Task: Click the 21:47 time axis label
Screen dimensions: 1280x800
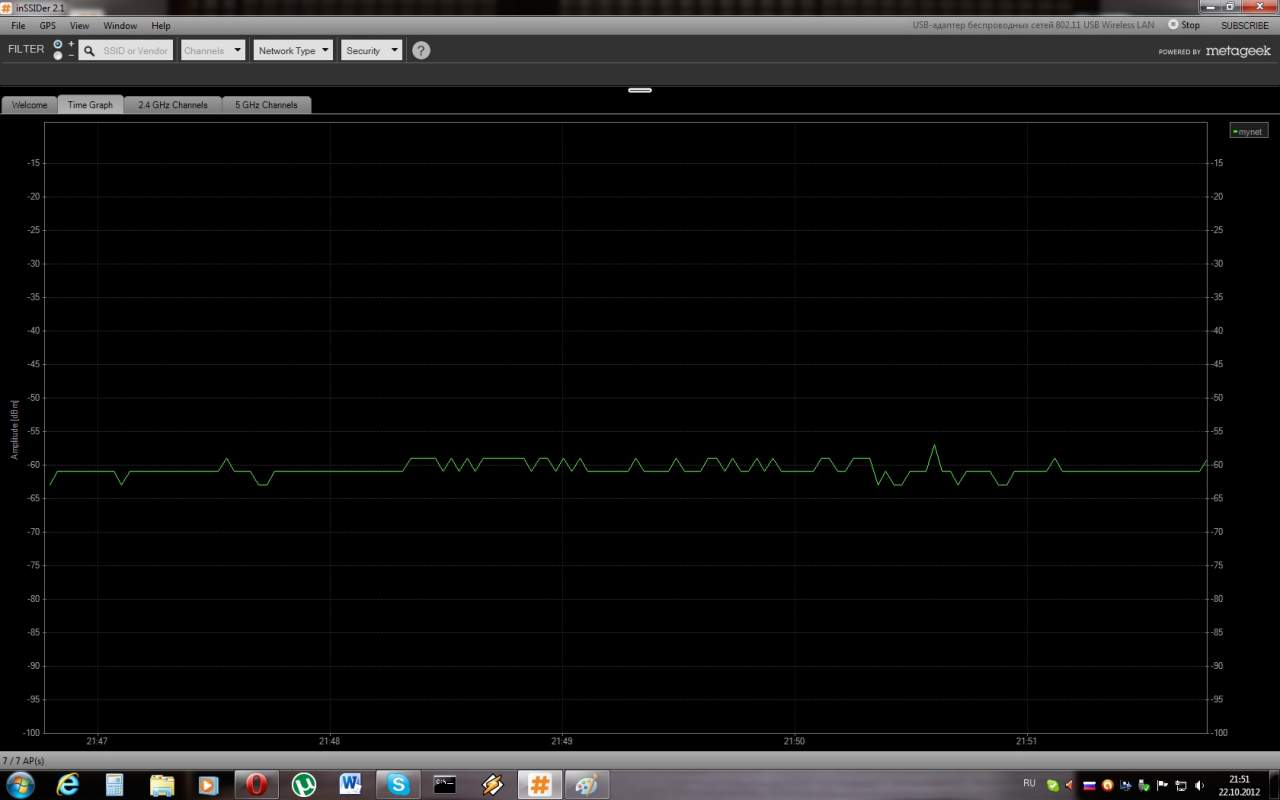Action: [x=97, y=742]
